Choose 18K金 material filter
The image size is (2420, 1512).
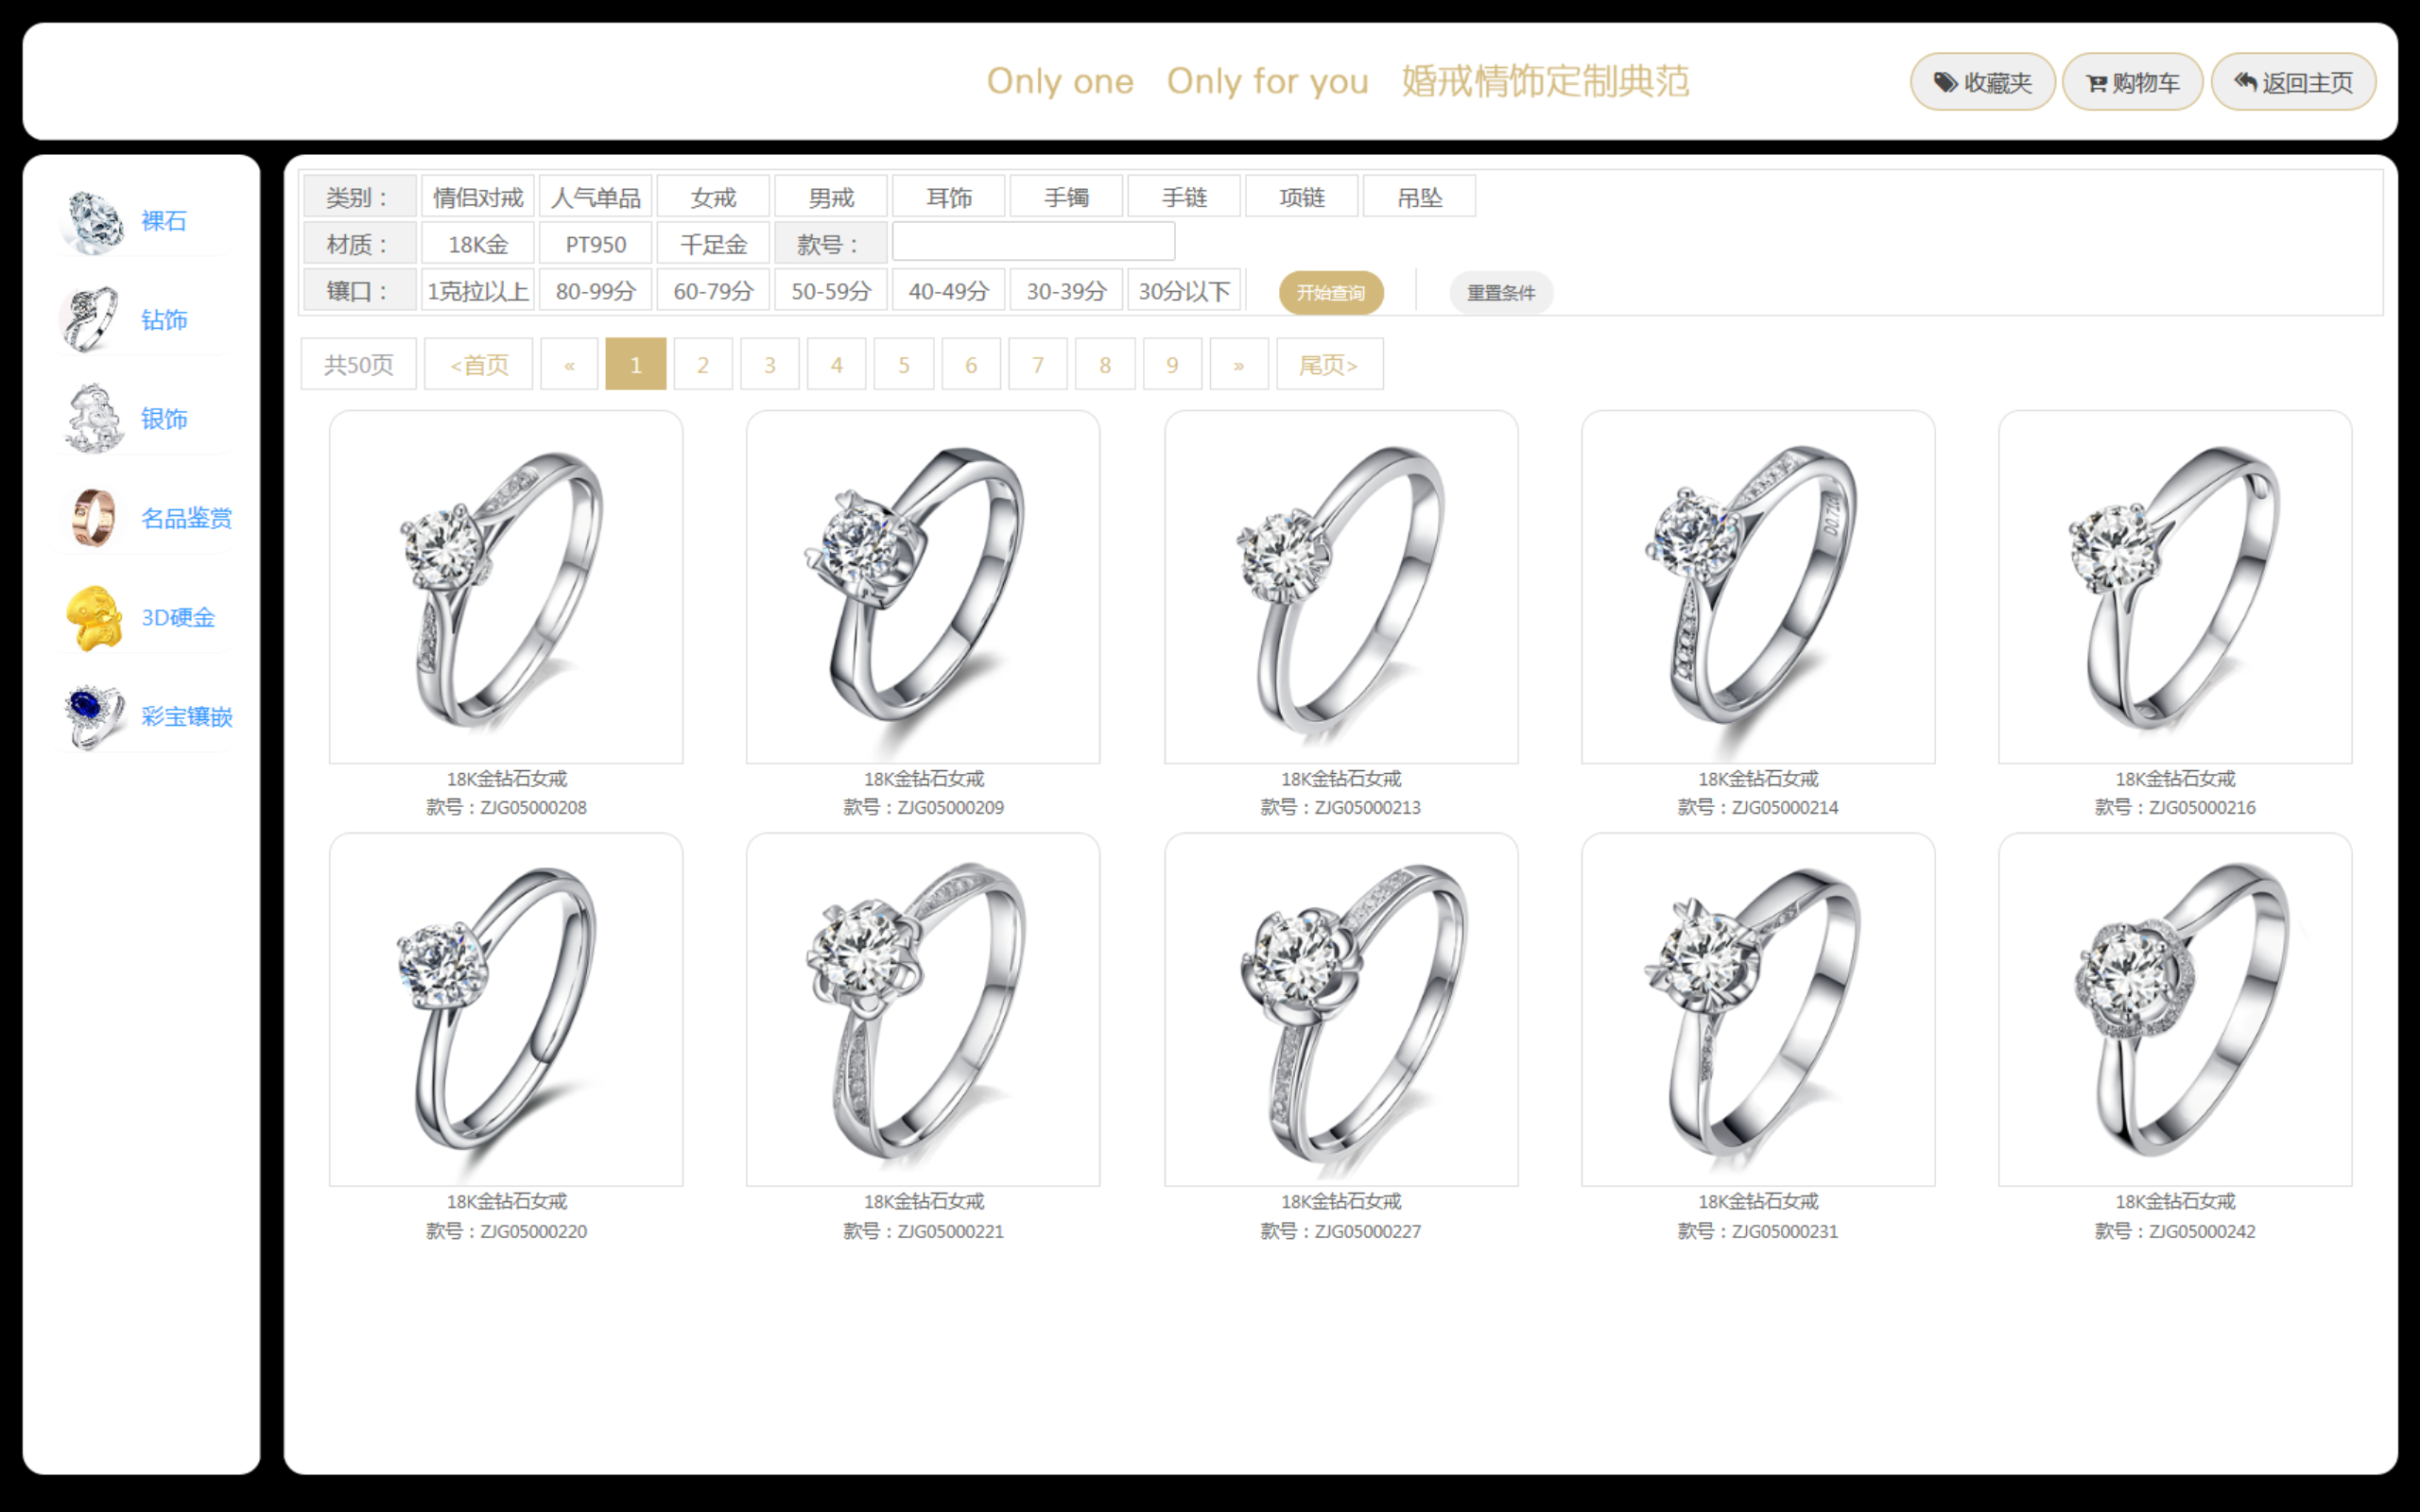point(478,244)
